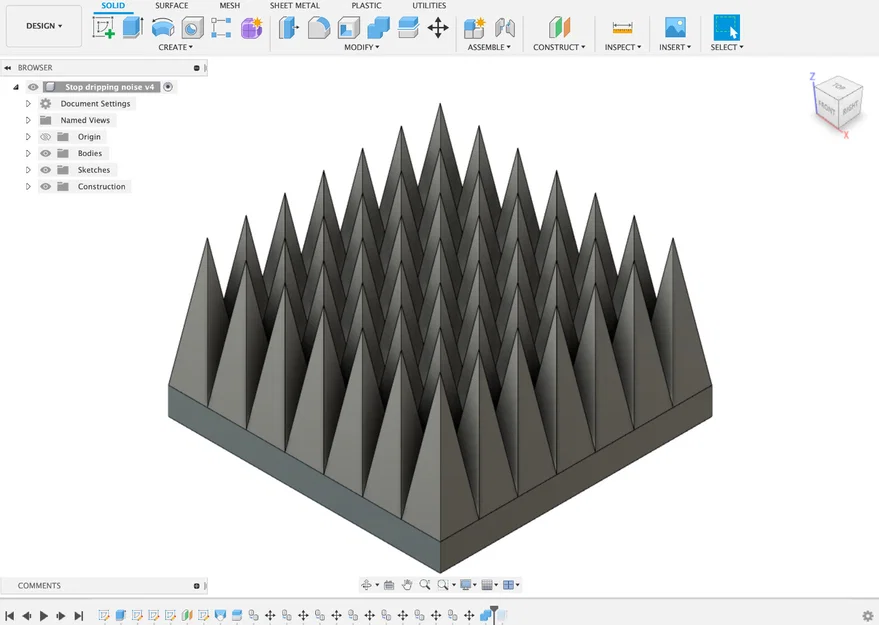Collapse the root component node
This screenshot has width=879, height=625.
[x=16, y=87]
